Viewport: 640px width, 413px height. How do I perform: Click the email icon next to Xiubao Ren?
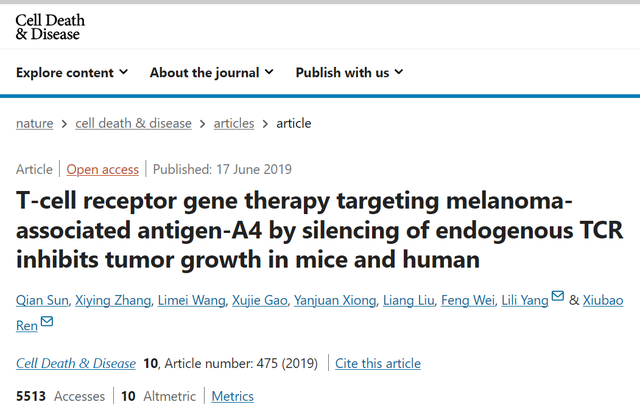coord(46,322)
